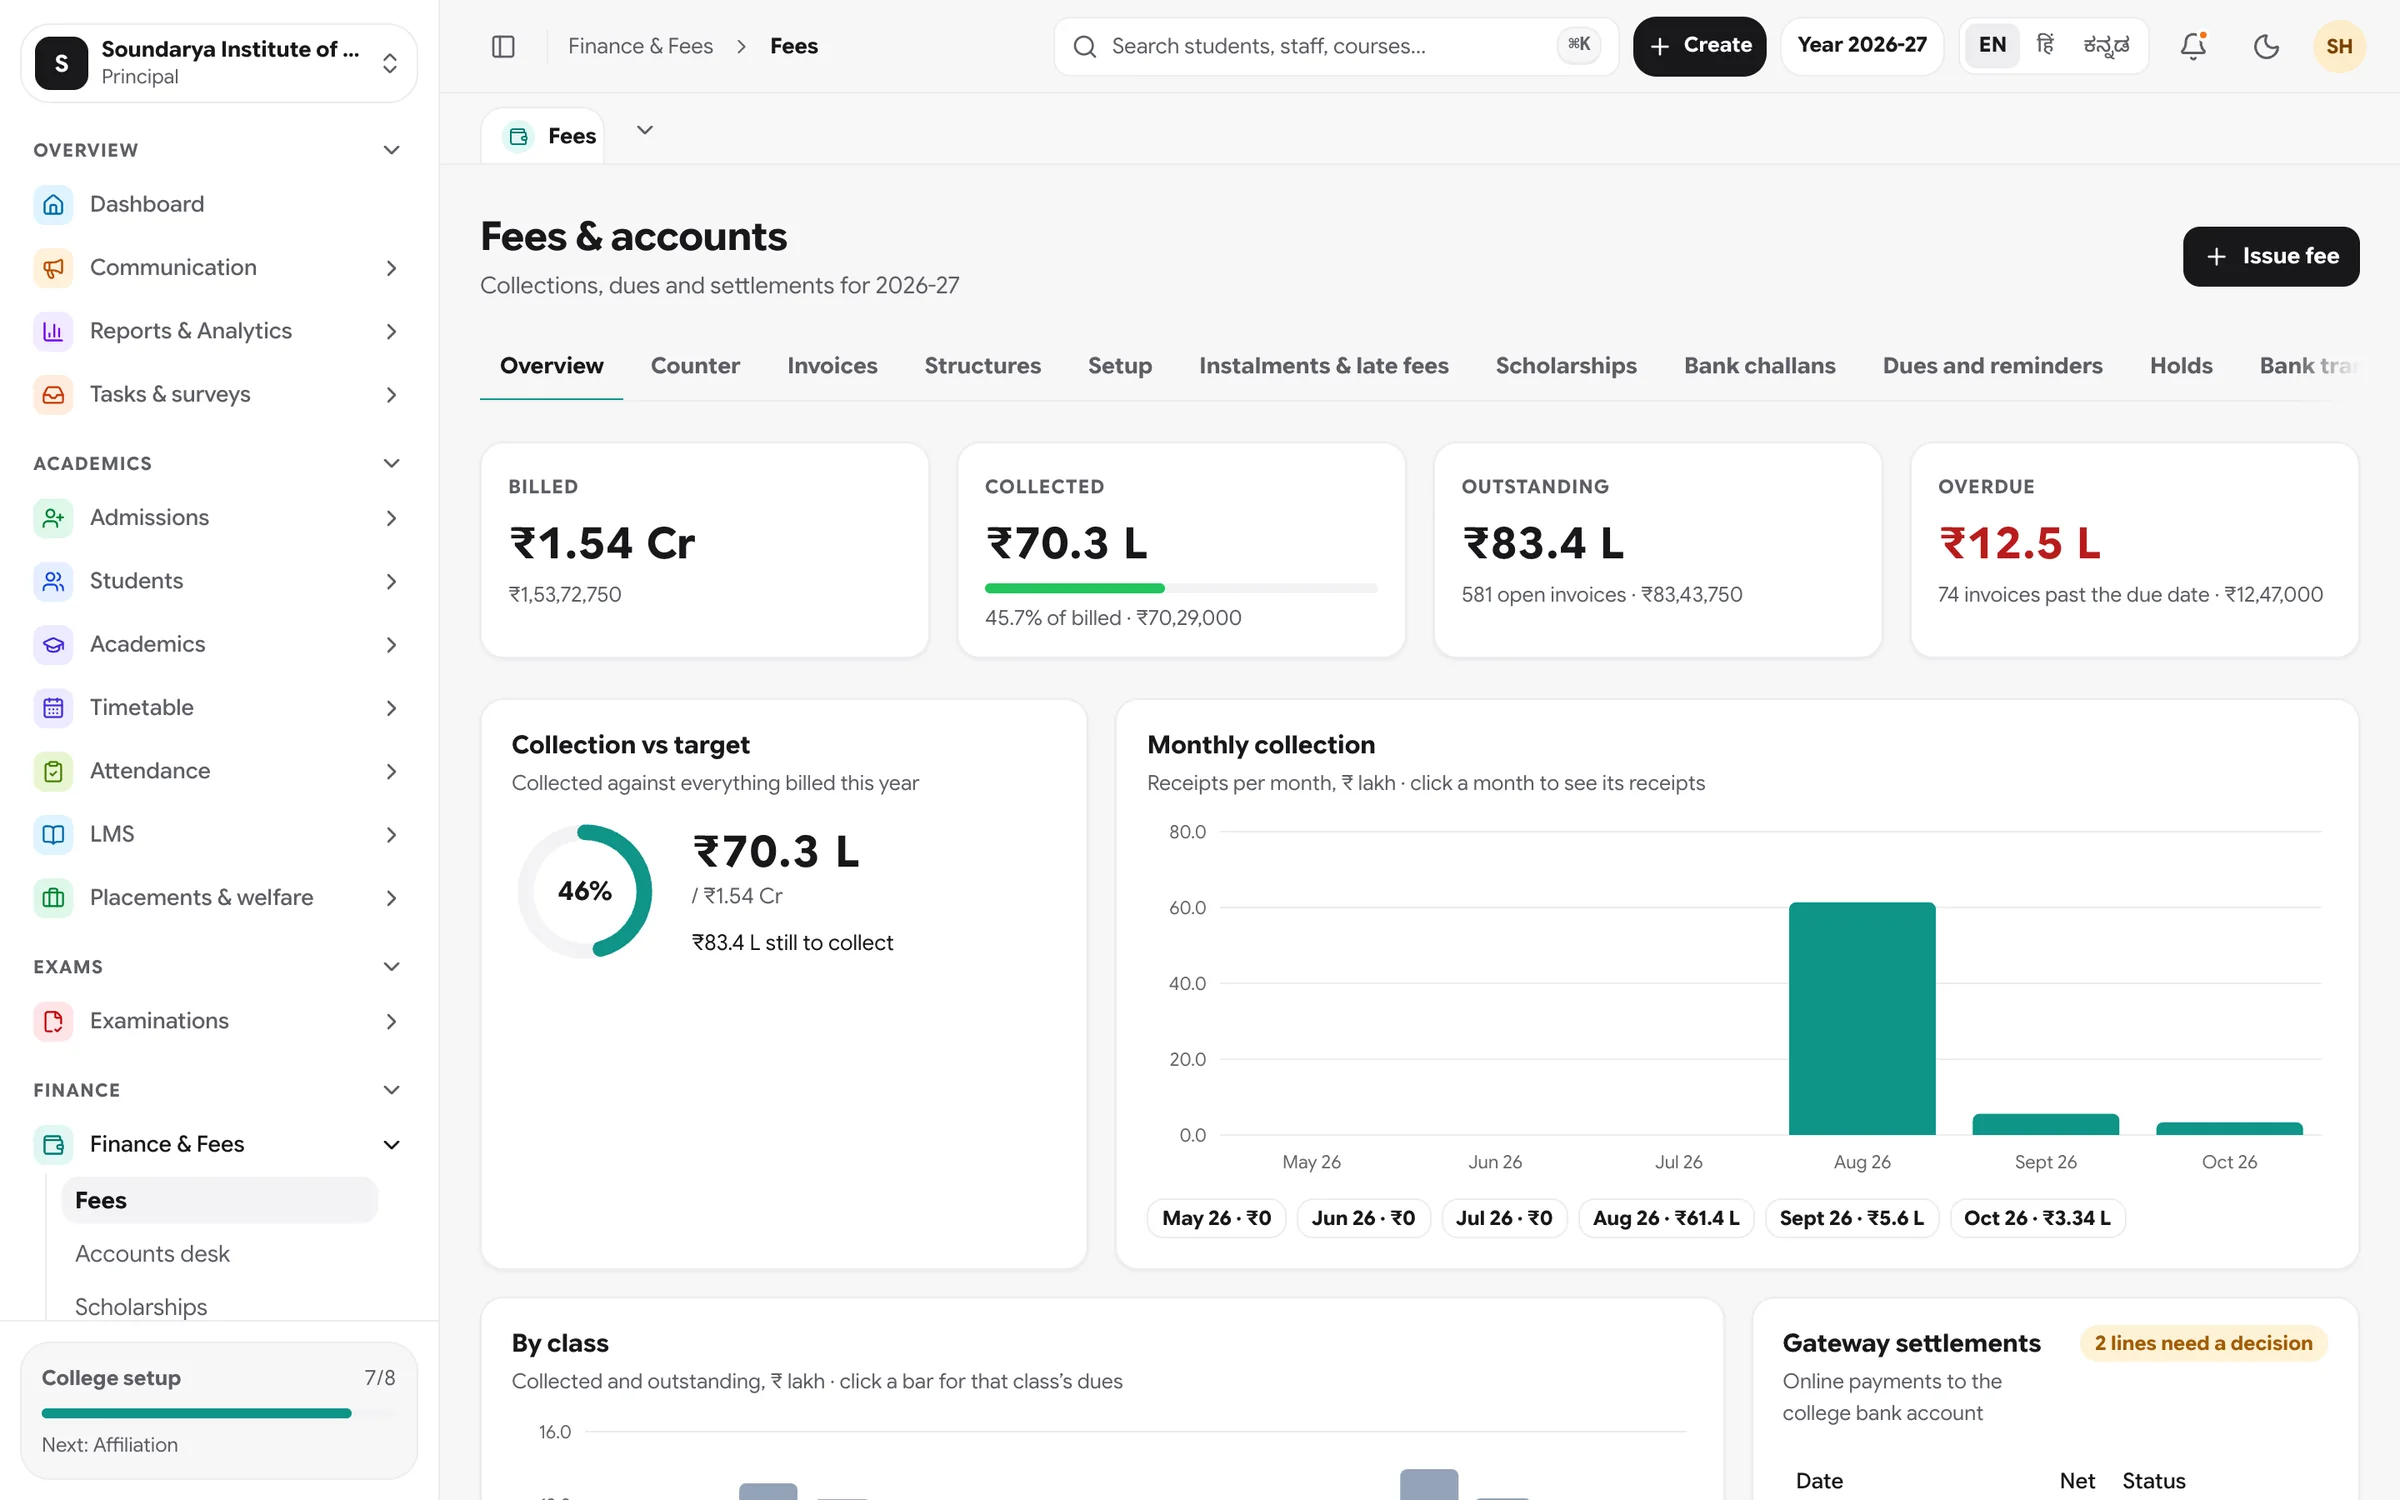Open Accounts desk in sidebar
The image size is (2400, 1500).
point(152,1254)
